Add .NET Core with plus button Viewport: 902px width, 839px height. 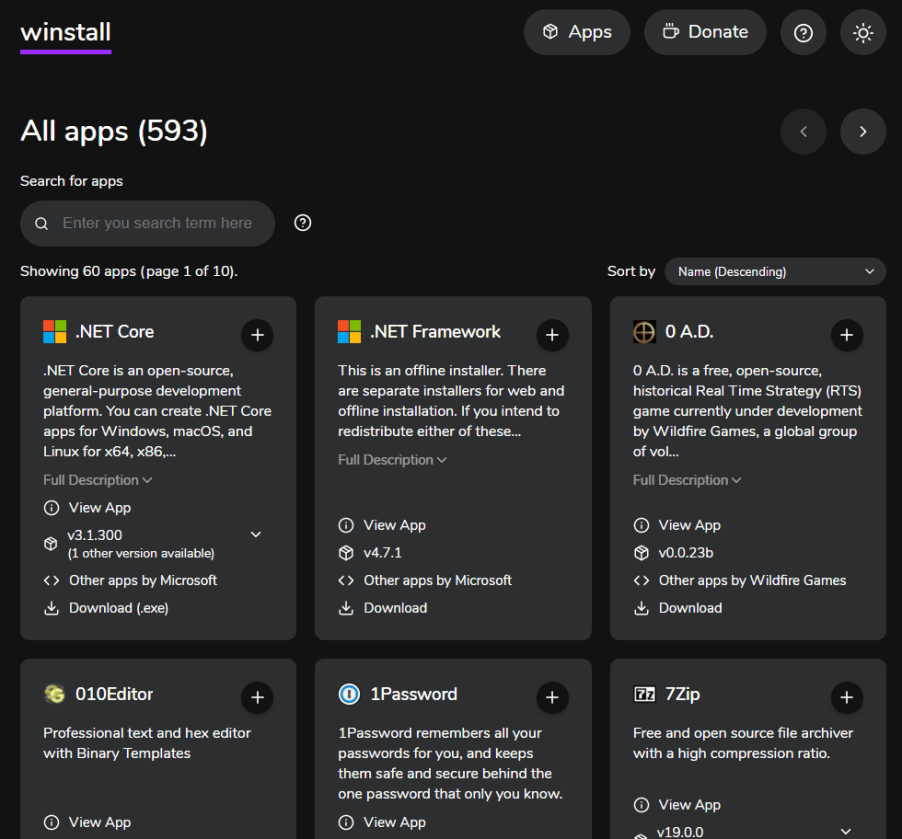pyautogui.click(x=257, y=335)
